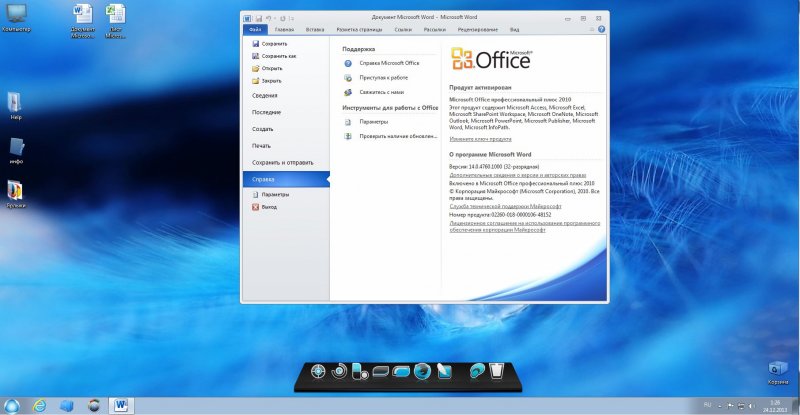Image resolution: width=800 pixels, height=415 pixels.
Task: Switch to the Рецензирование tab
Action: [x=478, y=30]
